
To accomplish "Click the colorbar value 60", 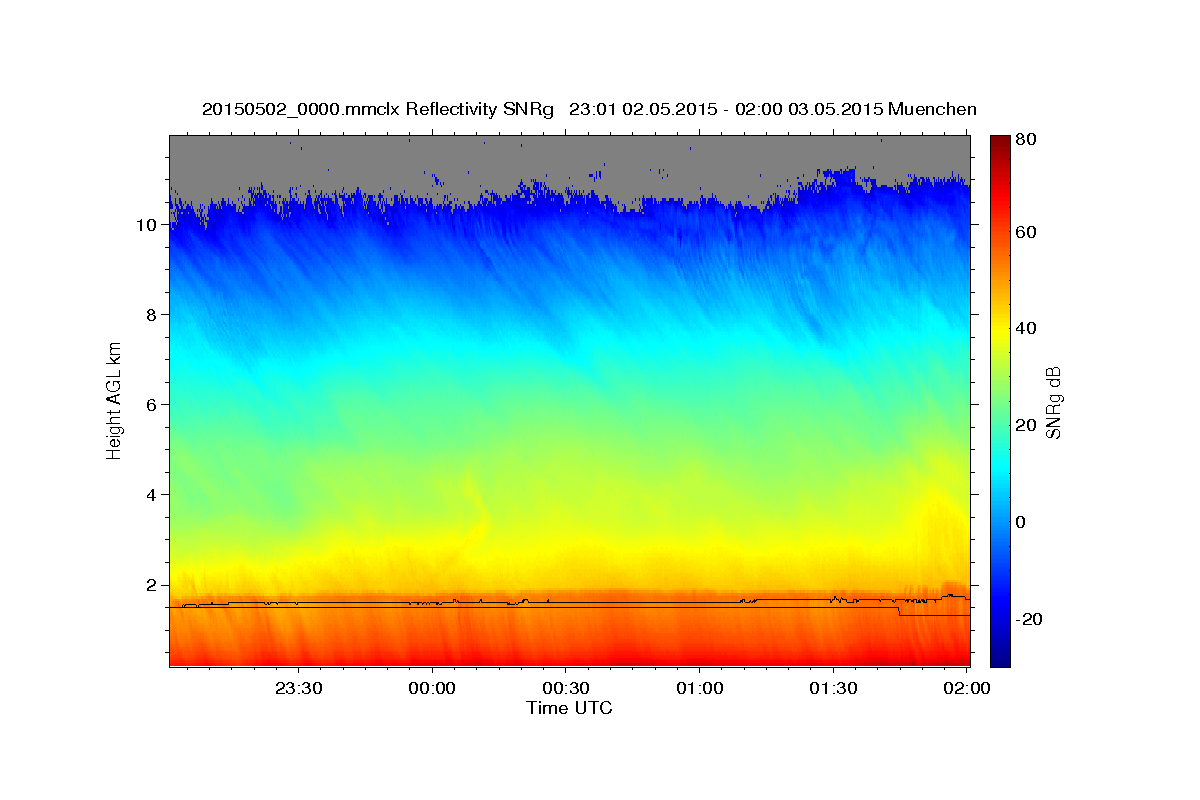I will tap(1026, 232).
